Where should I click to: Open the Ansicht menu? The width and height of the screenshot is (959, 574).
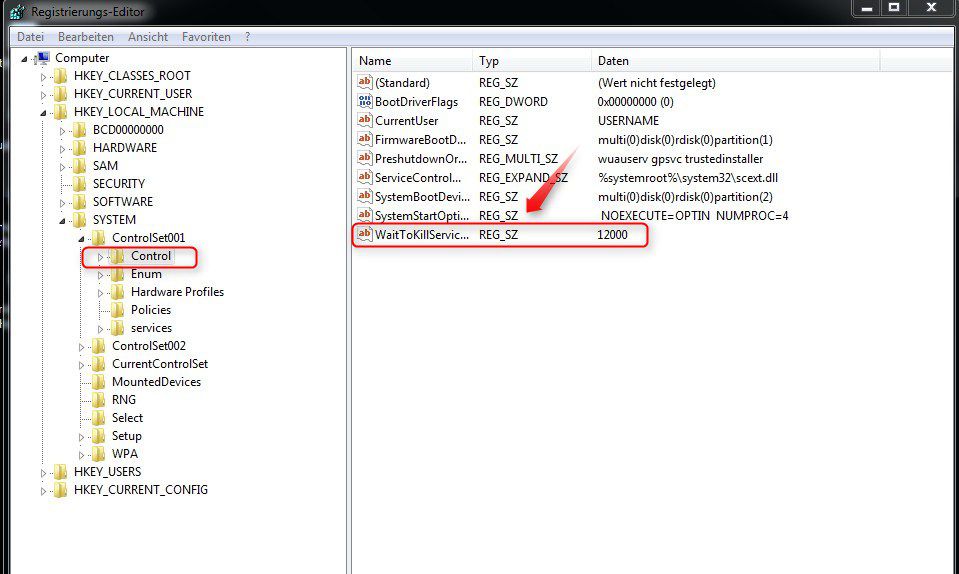pos(148,37)
